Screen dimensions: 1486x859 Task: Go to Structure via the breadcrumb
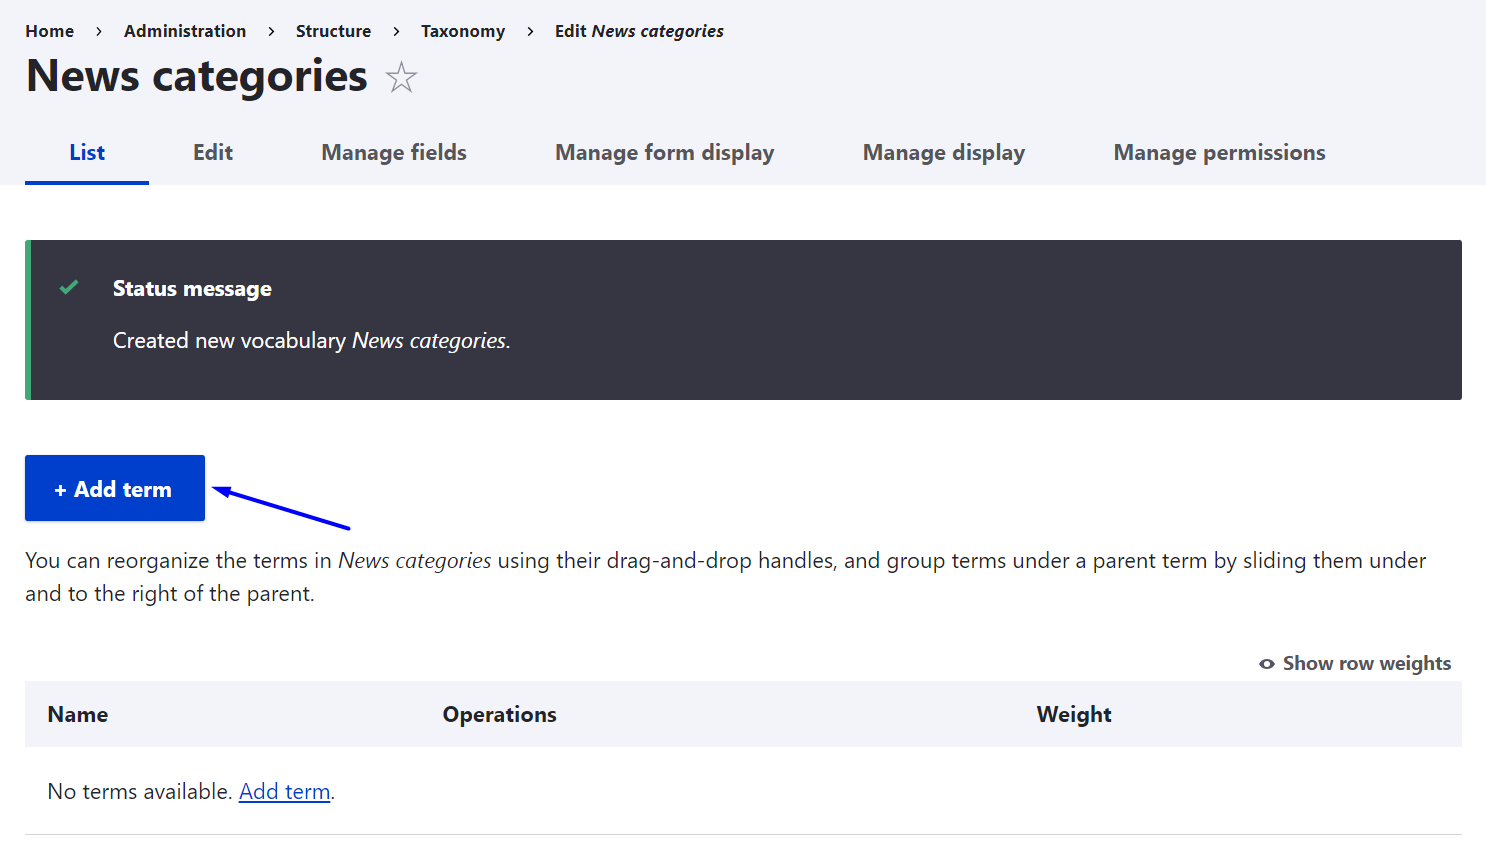tap(333, 31)
